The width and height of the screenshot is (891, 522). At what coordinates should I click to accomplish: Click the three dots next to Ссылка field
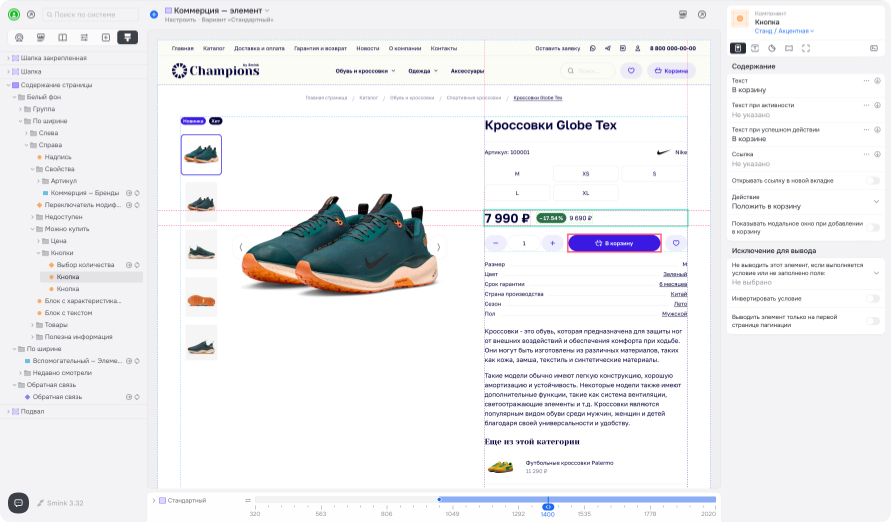click(x=867, y=154)
